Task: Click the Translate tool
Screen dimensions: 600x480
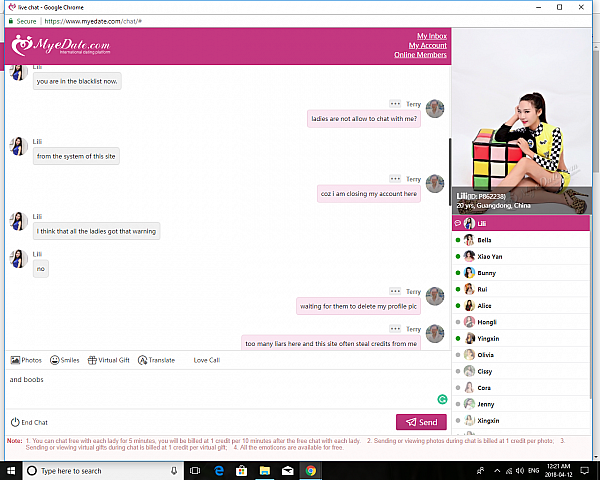Action: 157,360
